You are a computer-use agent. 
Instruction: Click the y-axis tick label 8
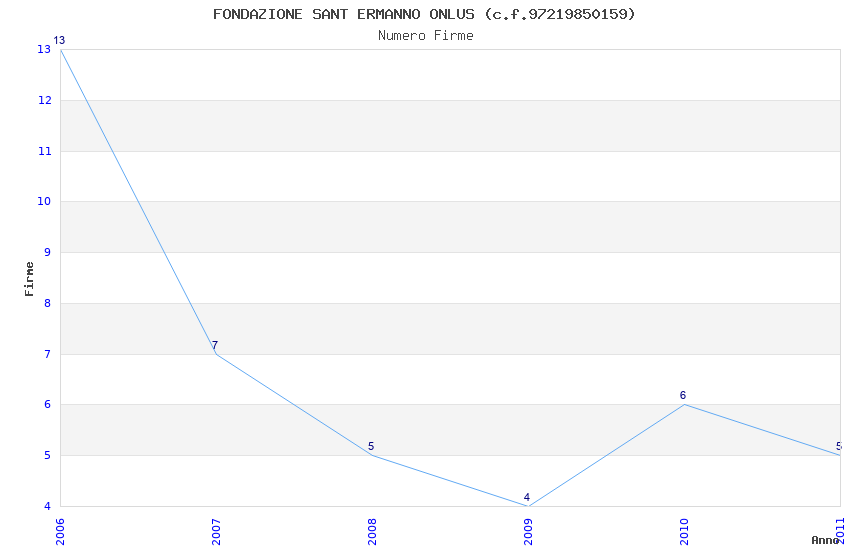48,303
